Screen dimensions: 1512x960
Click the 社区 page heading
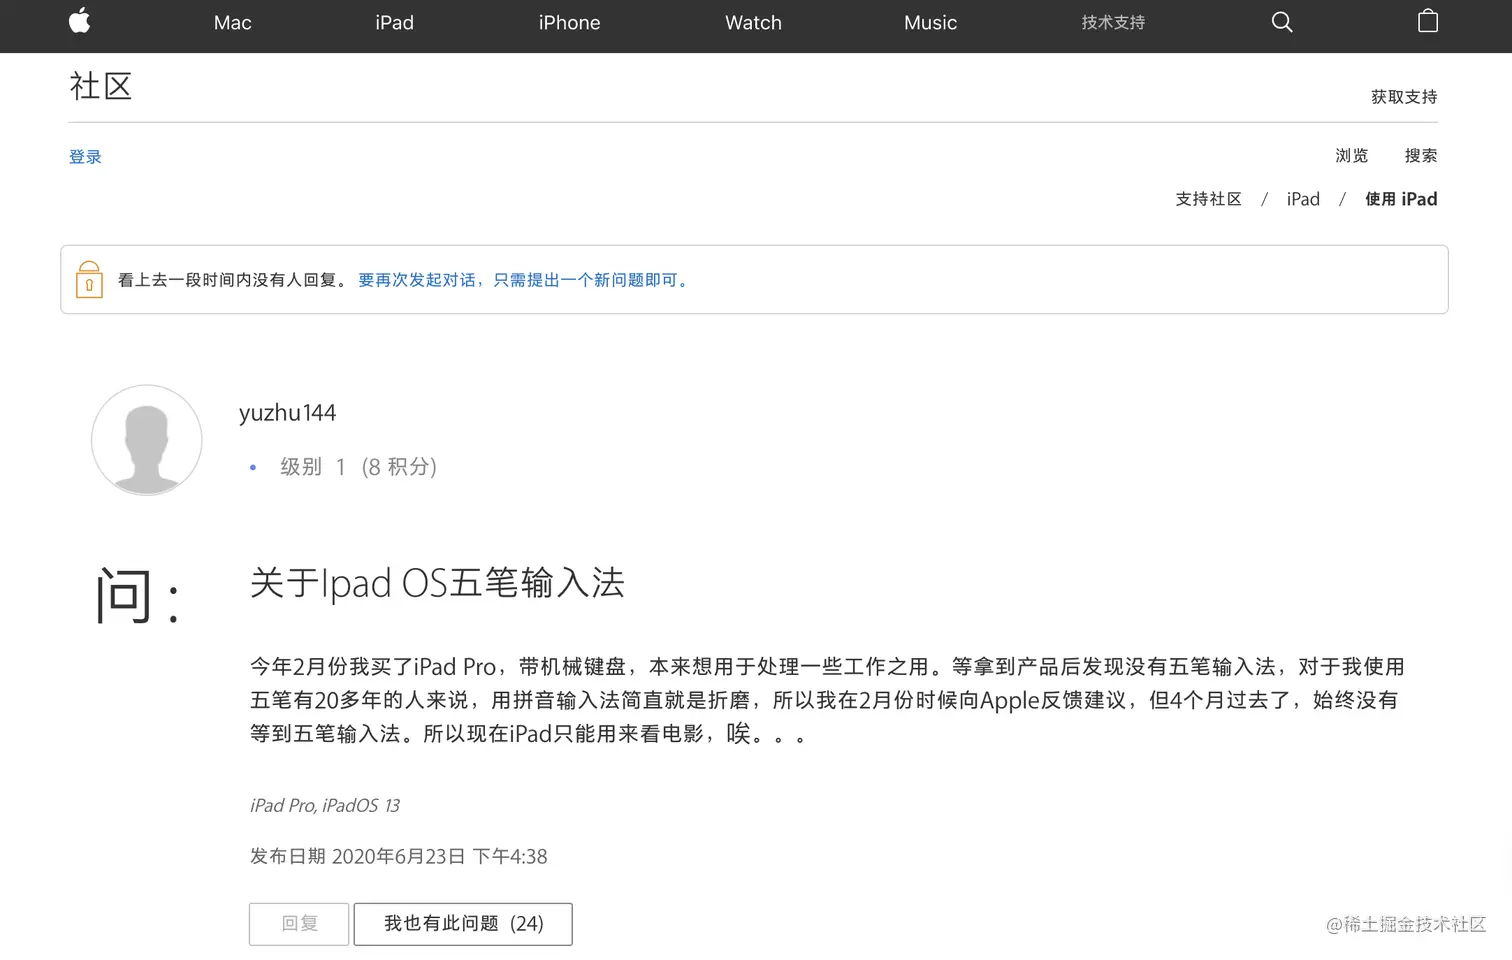(101, 86)
